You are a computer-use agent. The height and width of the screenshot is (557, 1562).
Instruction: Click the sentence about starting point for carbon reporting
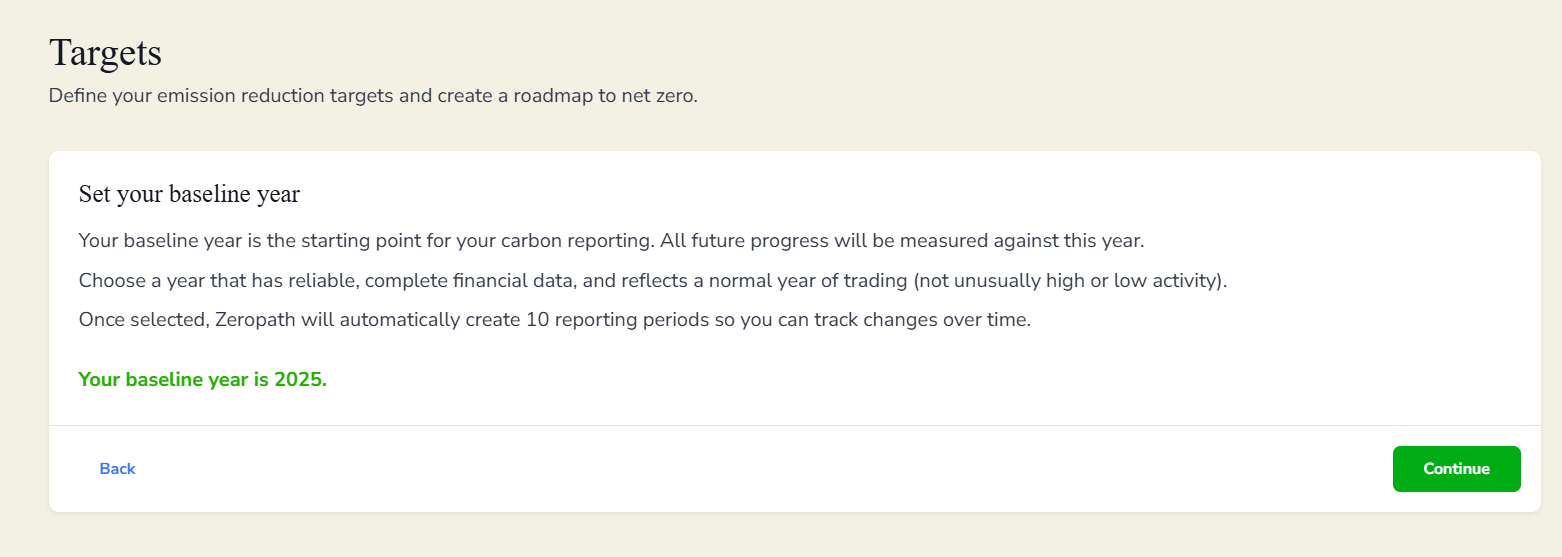[610, 241]
